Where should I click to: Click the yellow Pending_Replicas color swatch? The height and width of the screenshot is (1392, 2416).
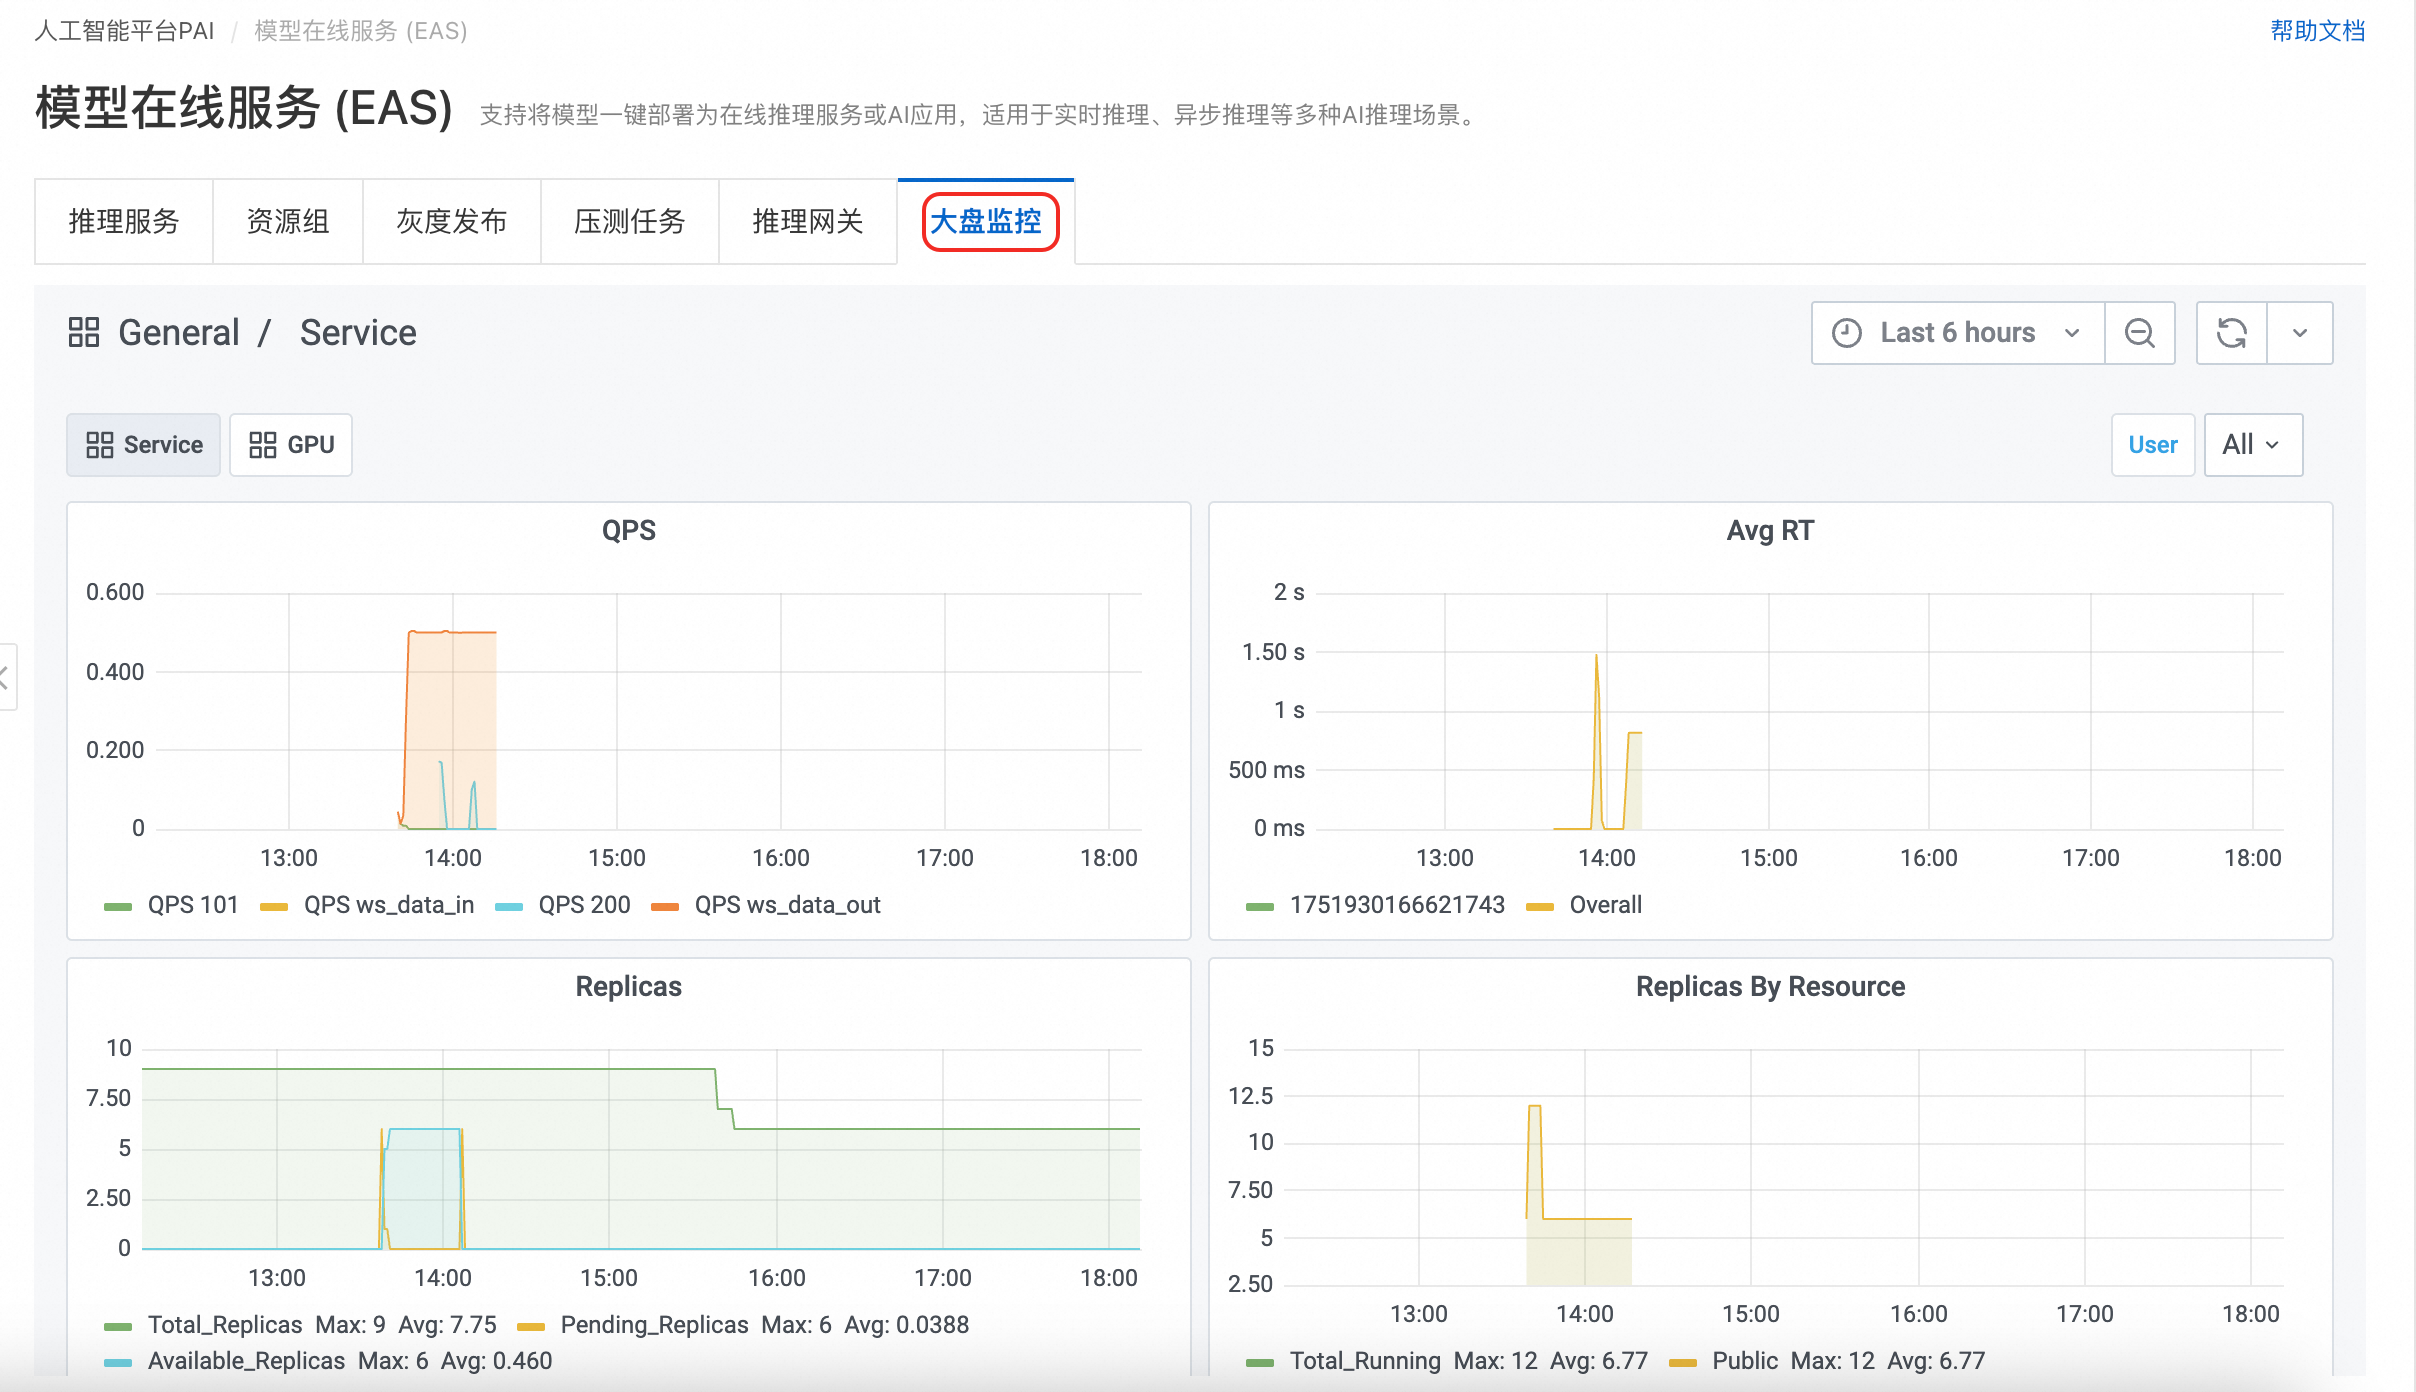tap(531, 1327)
